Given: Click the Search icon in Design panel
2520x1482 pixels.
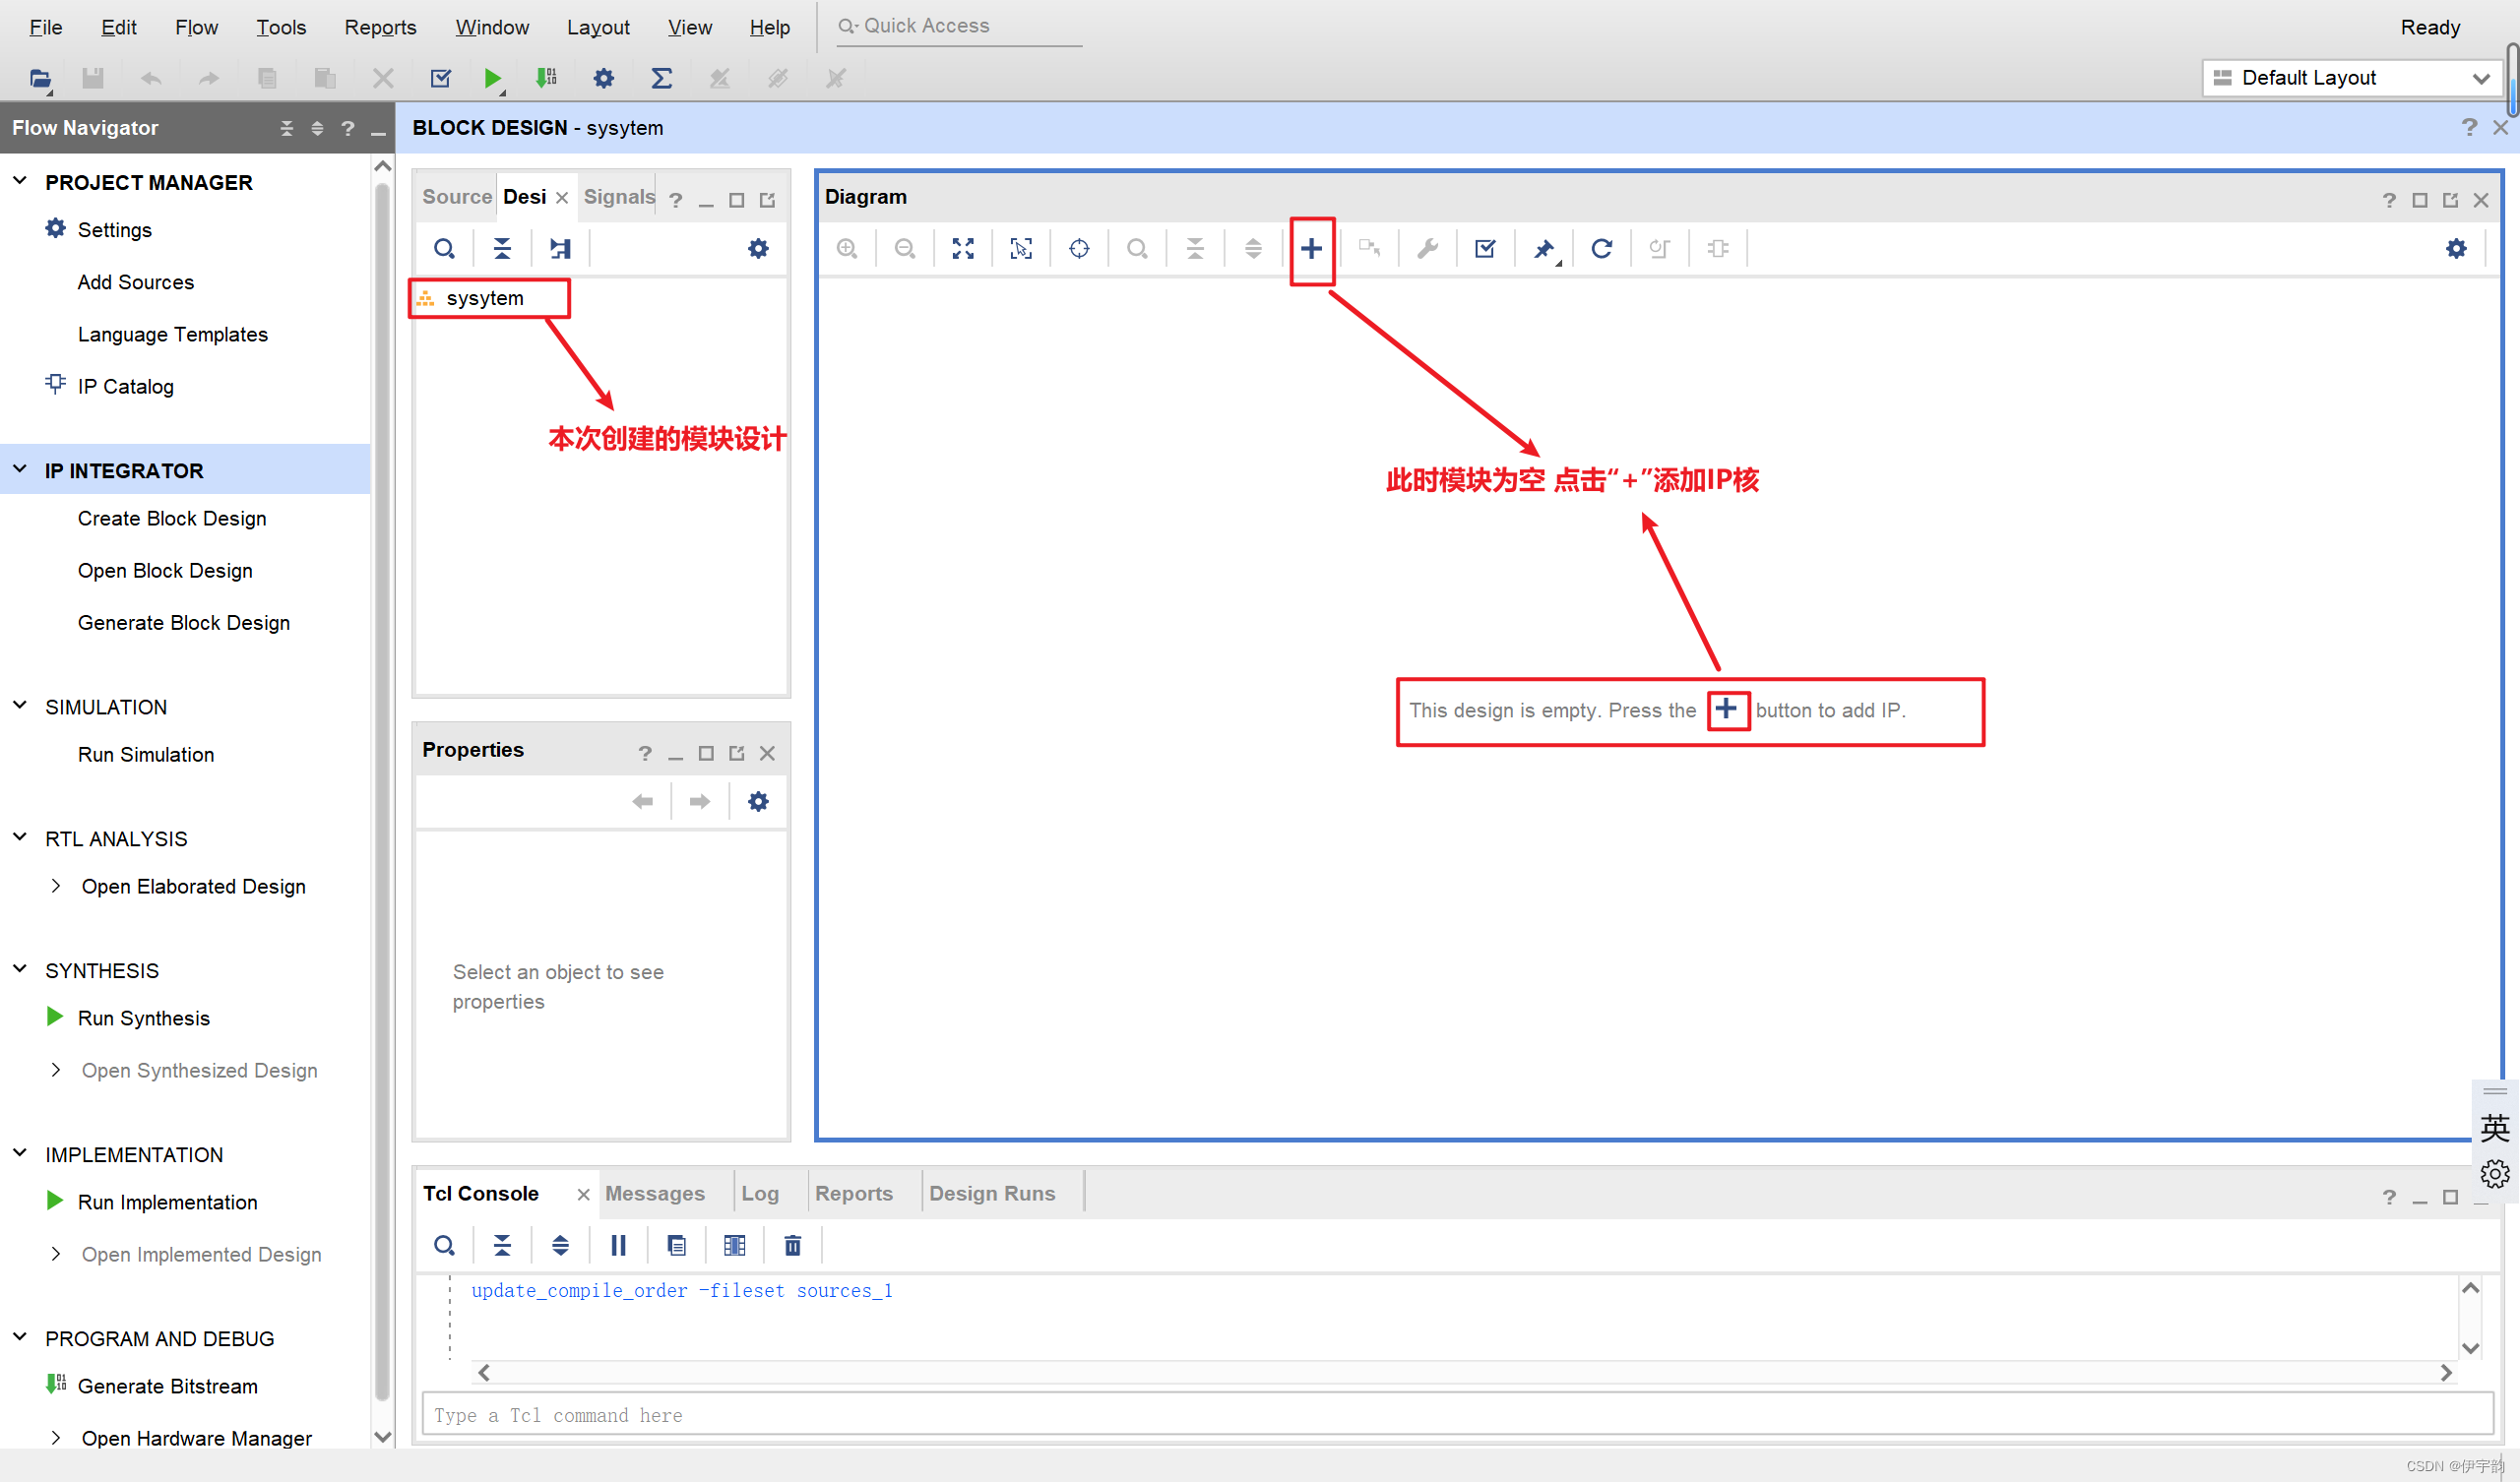Looking at the screenshot, I should [444, 249].
